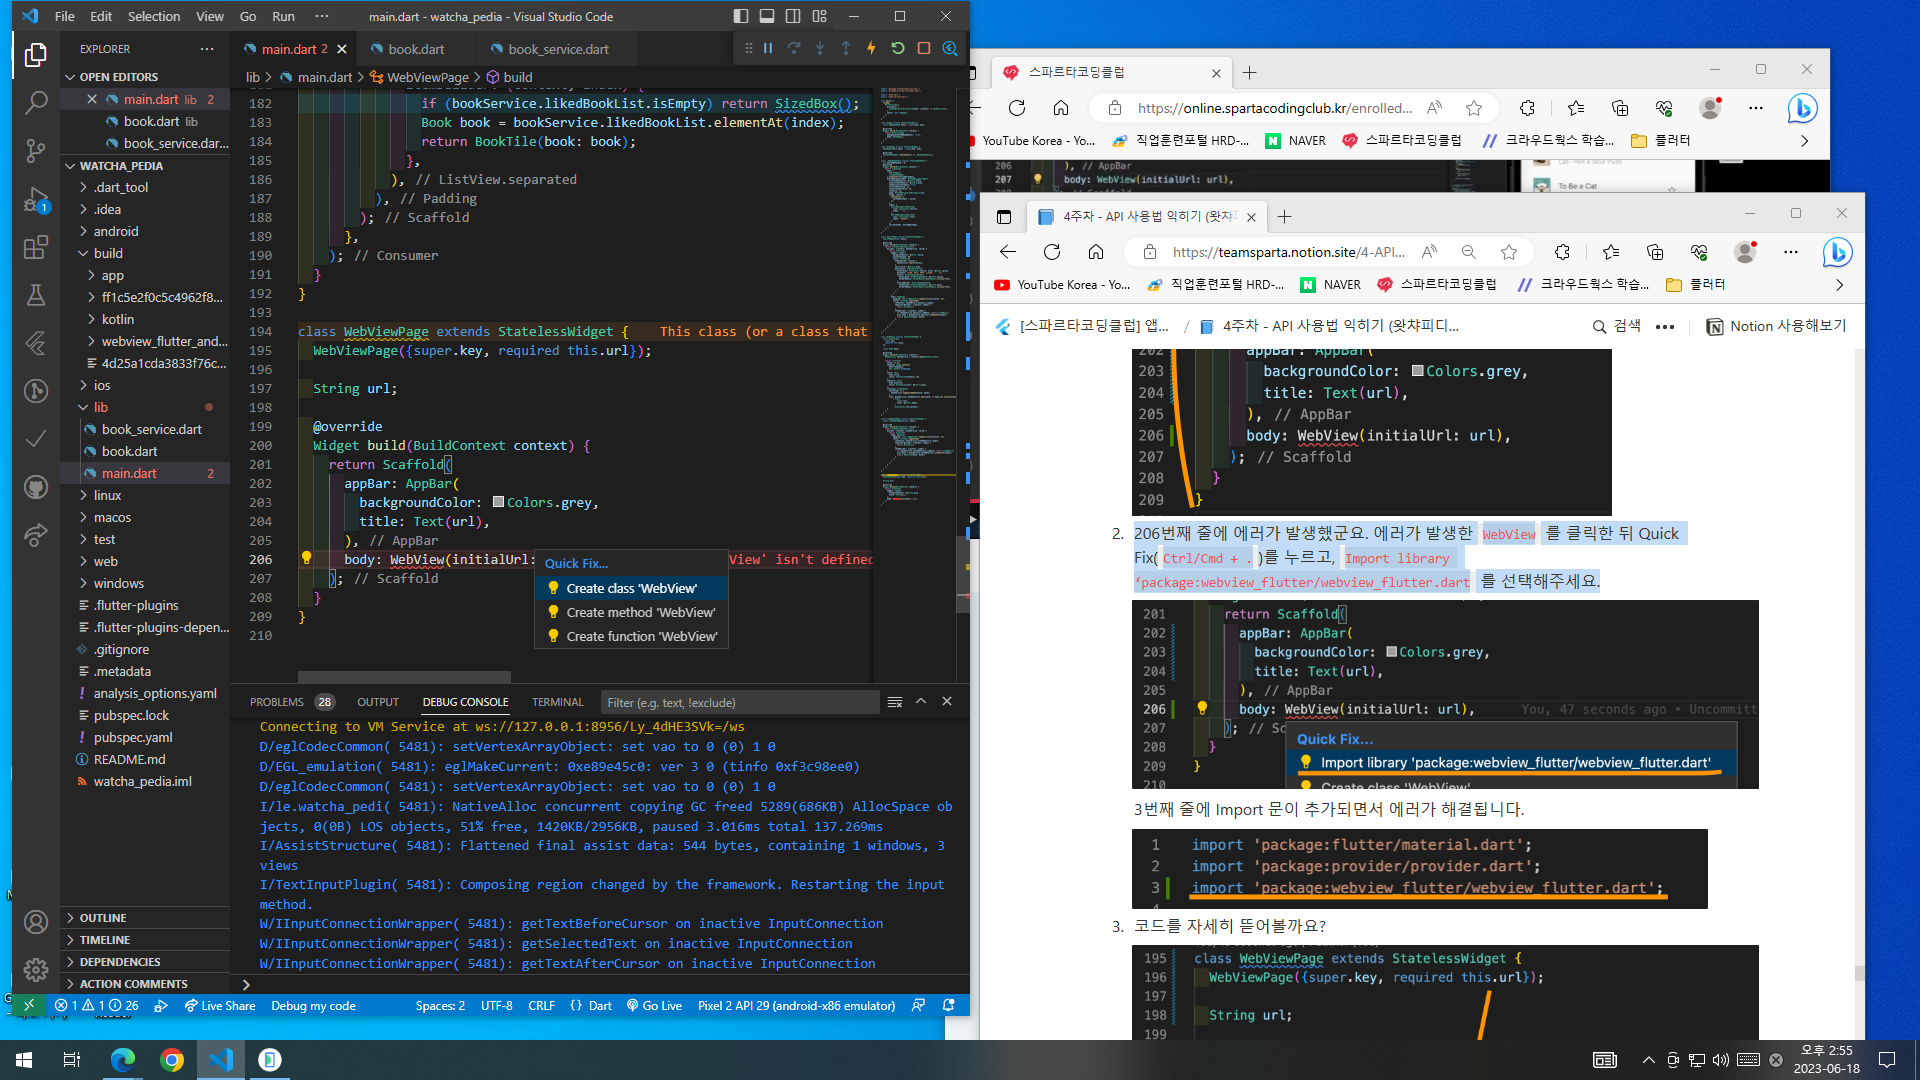Switch to the PROBLEMS panel tab
The width and height of the screenshot is (1920, 1080).
pos(291,702)
